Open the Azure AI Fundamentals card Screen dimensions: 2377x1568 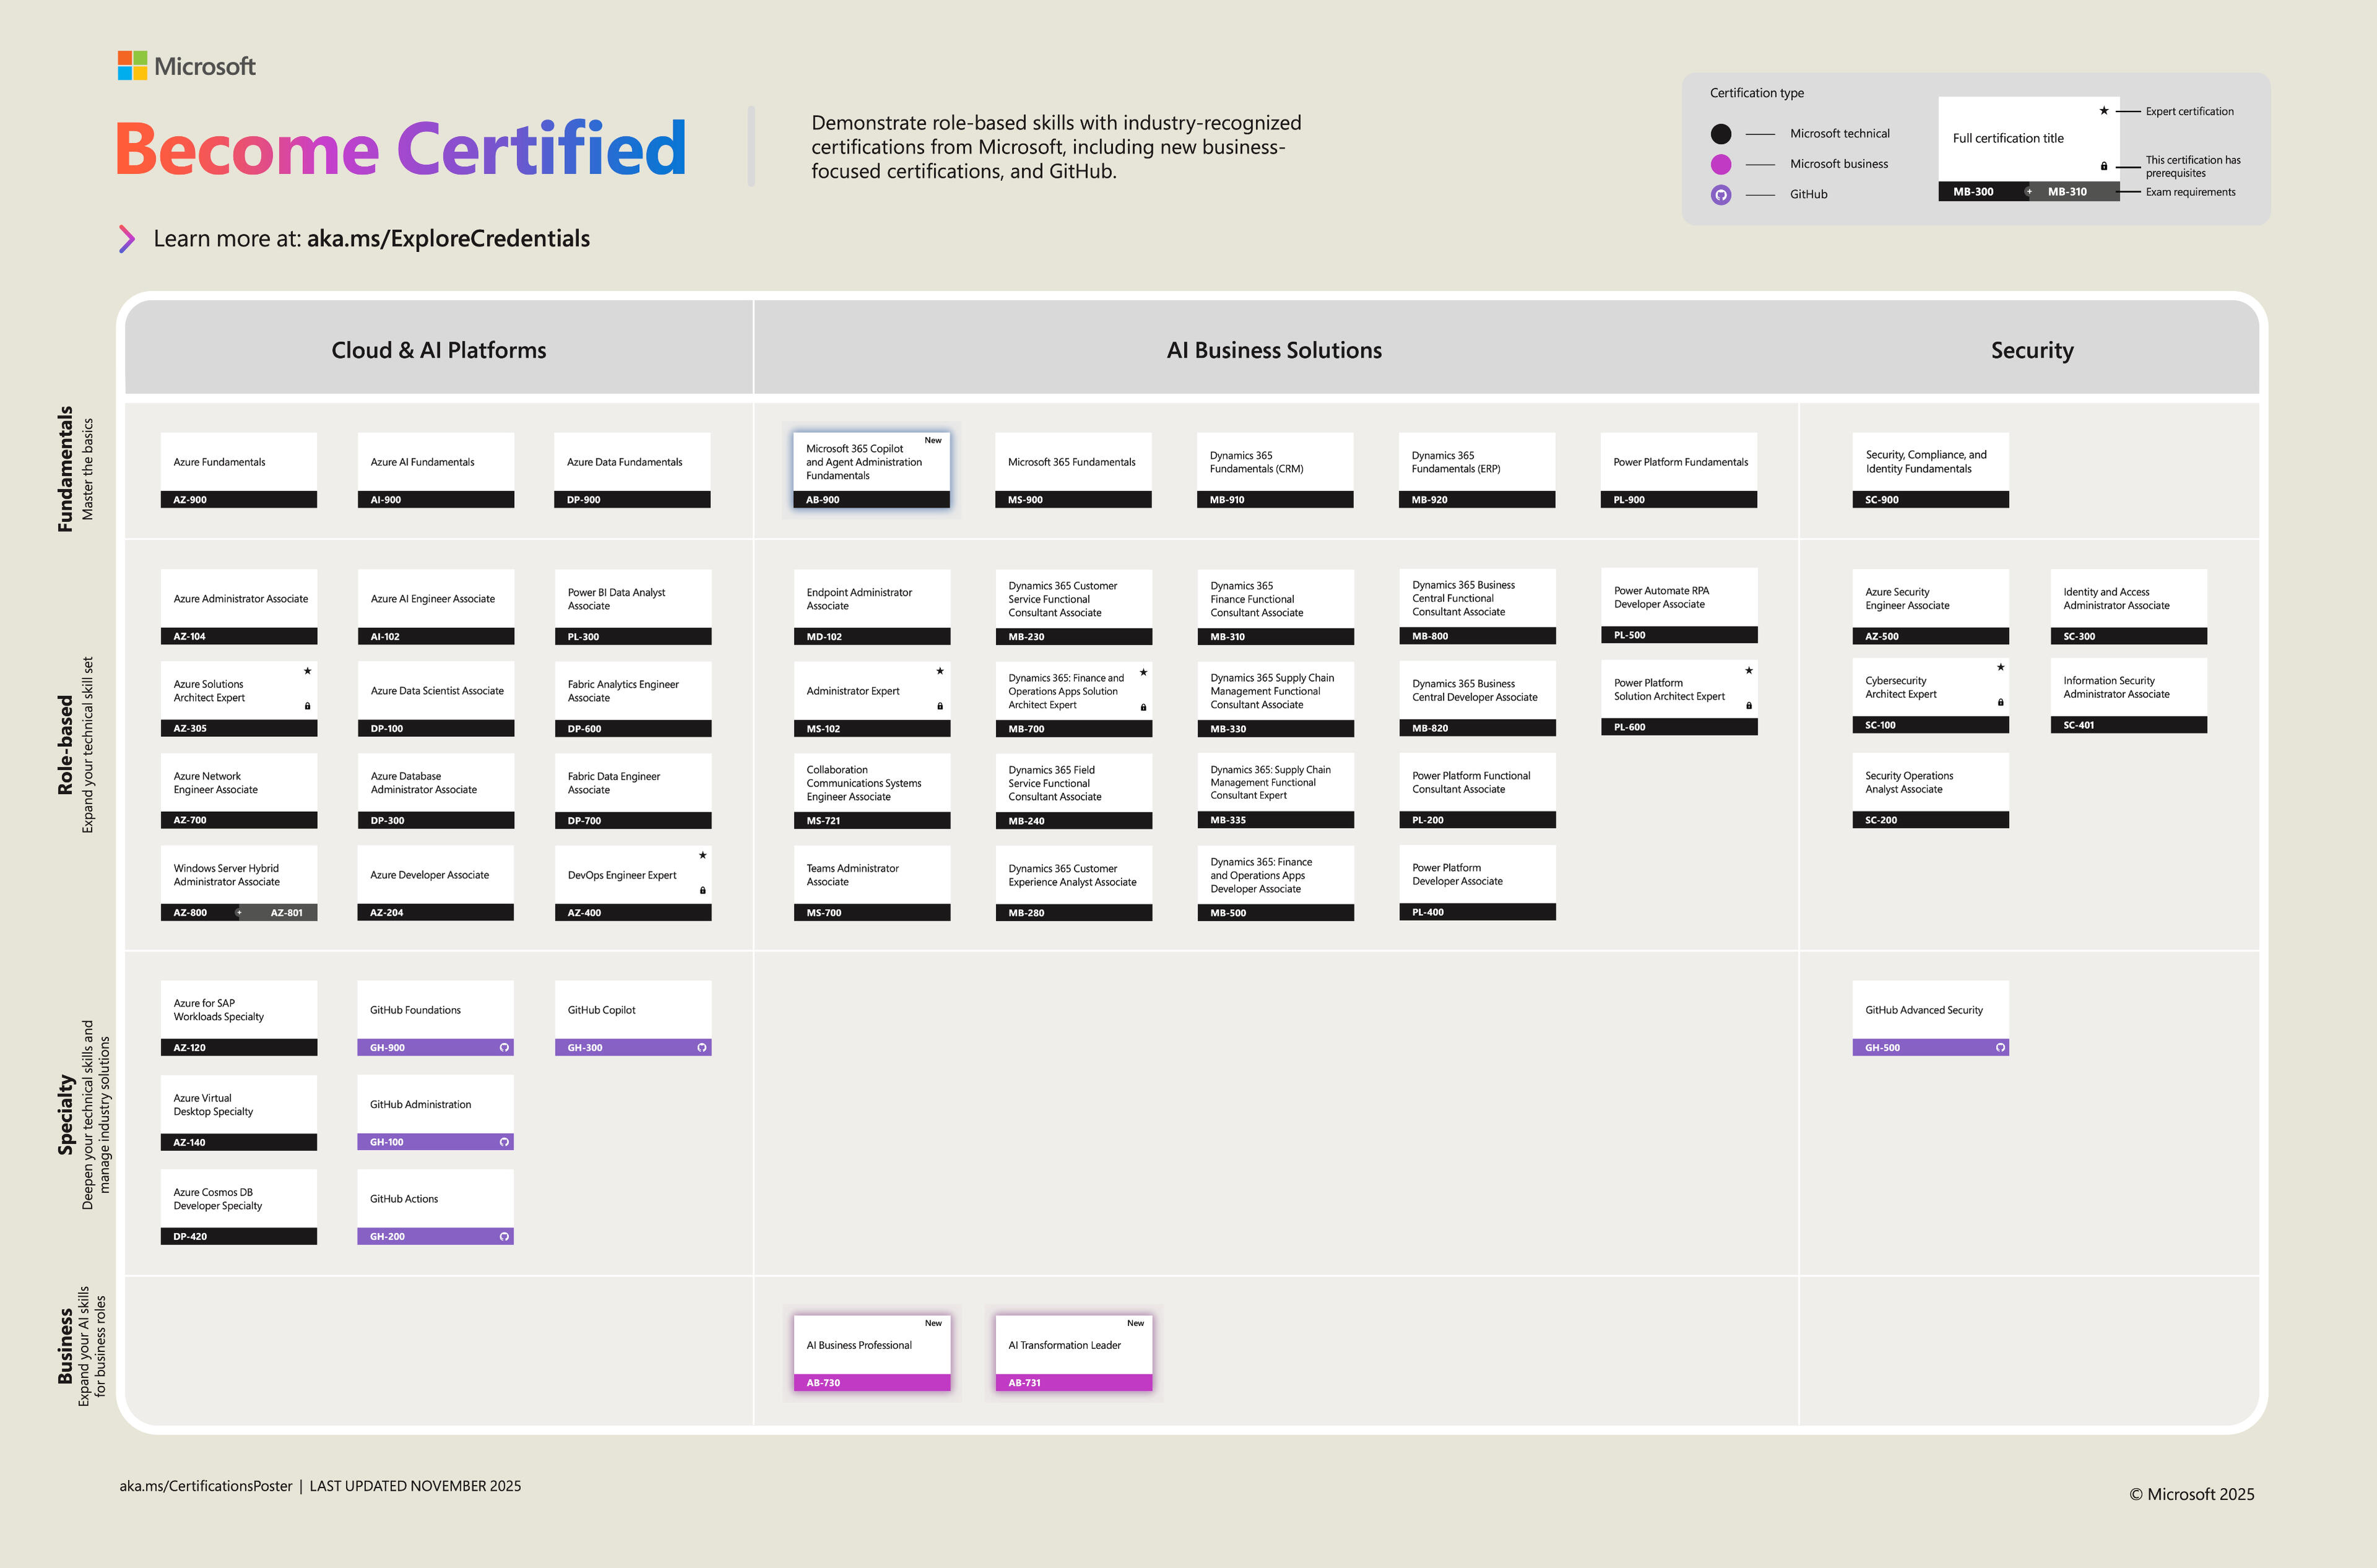(436, 470)
